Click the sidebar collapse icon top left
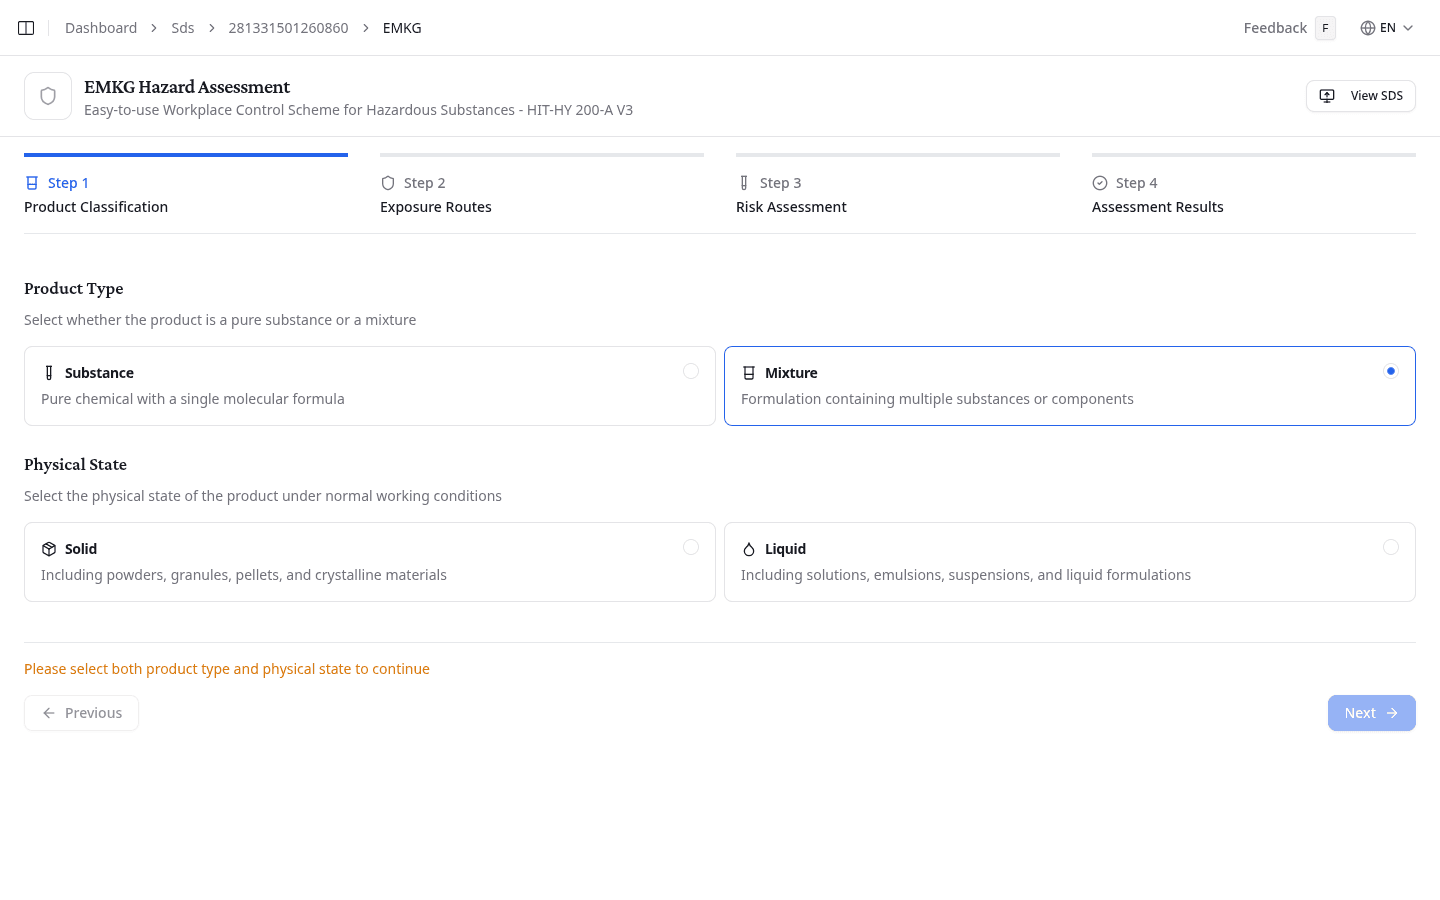 26,27
